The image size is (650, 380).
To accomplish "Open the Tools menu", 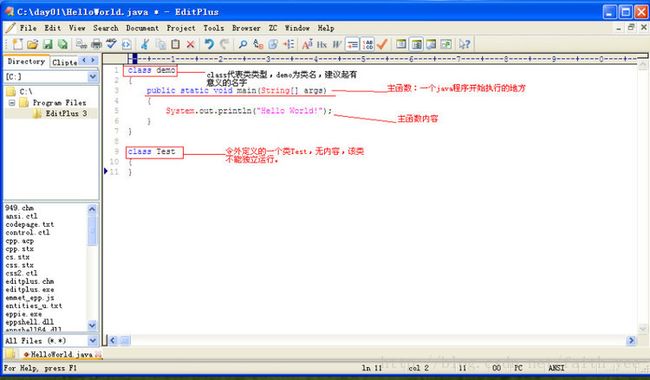I will click(x=213, y=28).
